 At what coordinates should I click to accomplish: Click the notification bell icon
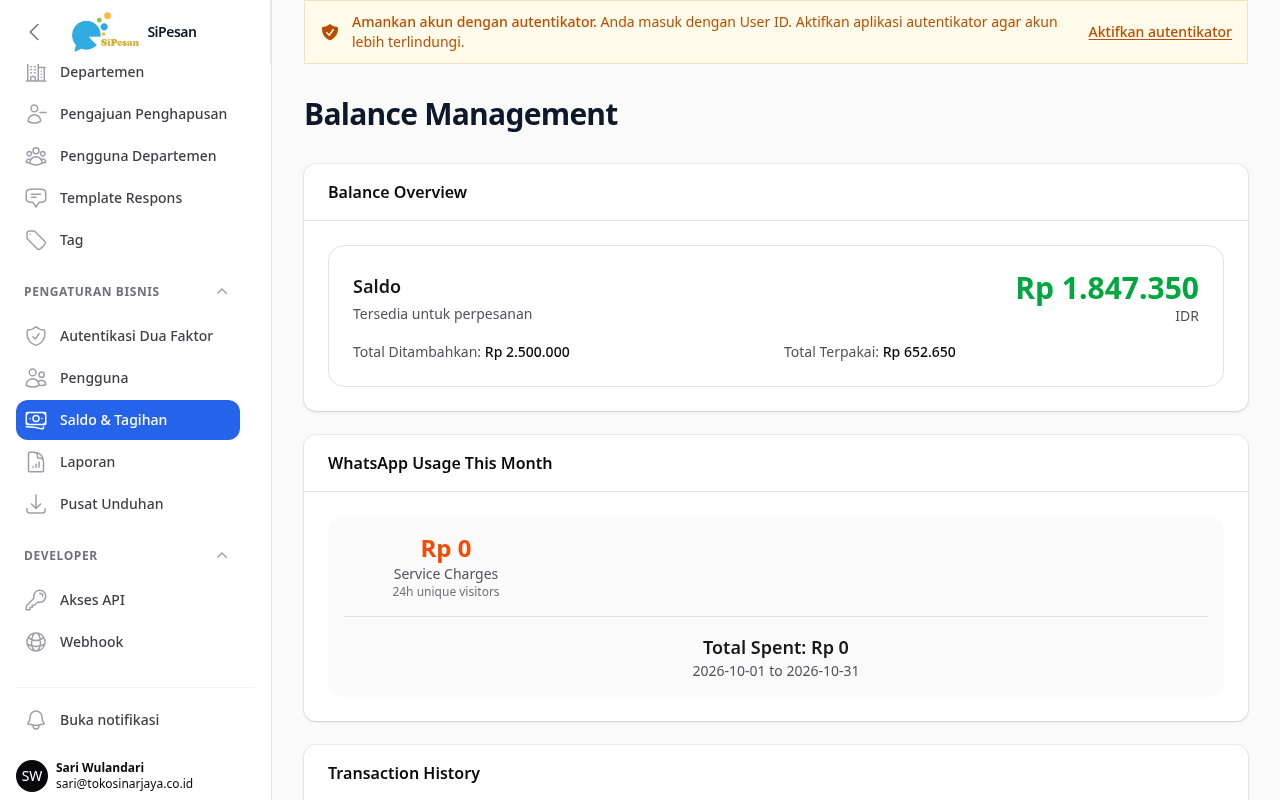(x=36, y=720)
